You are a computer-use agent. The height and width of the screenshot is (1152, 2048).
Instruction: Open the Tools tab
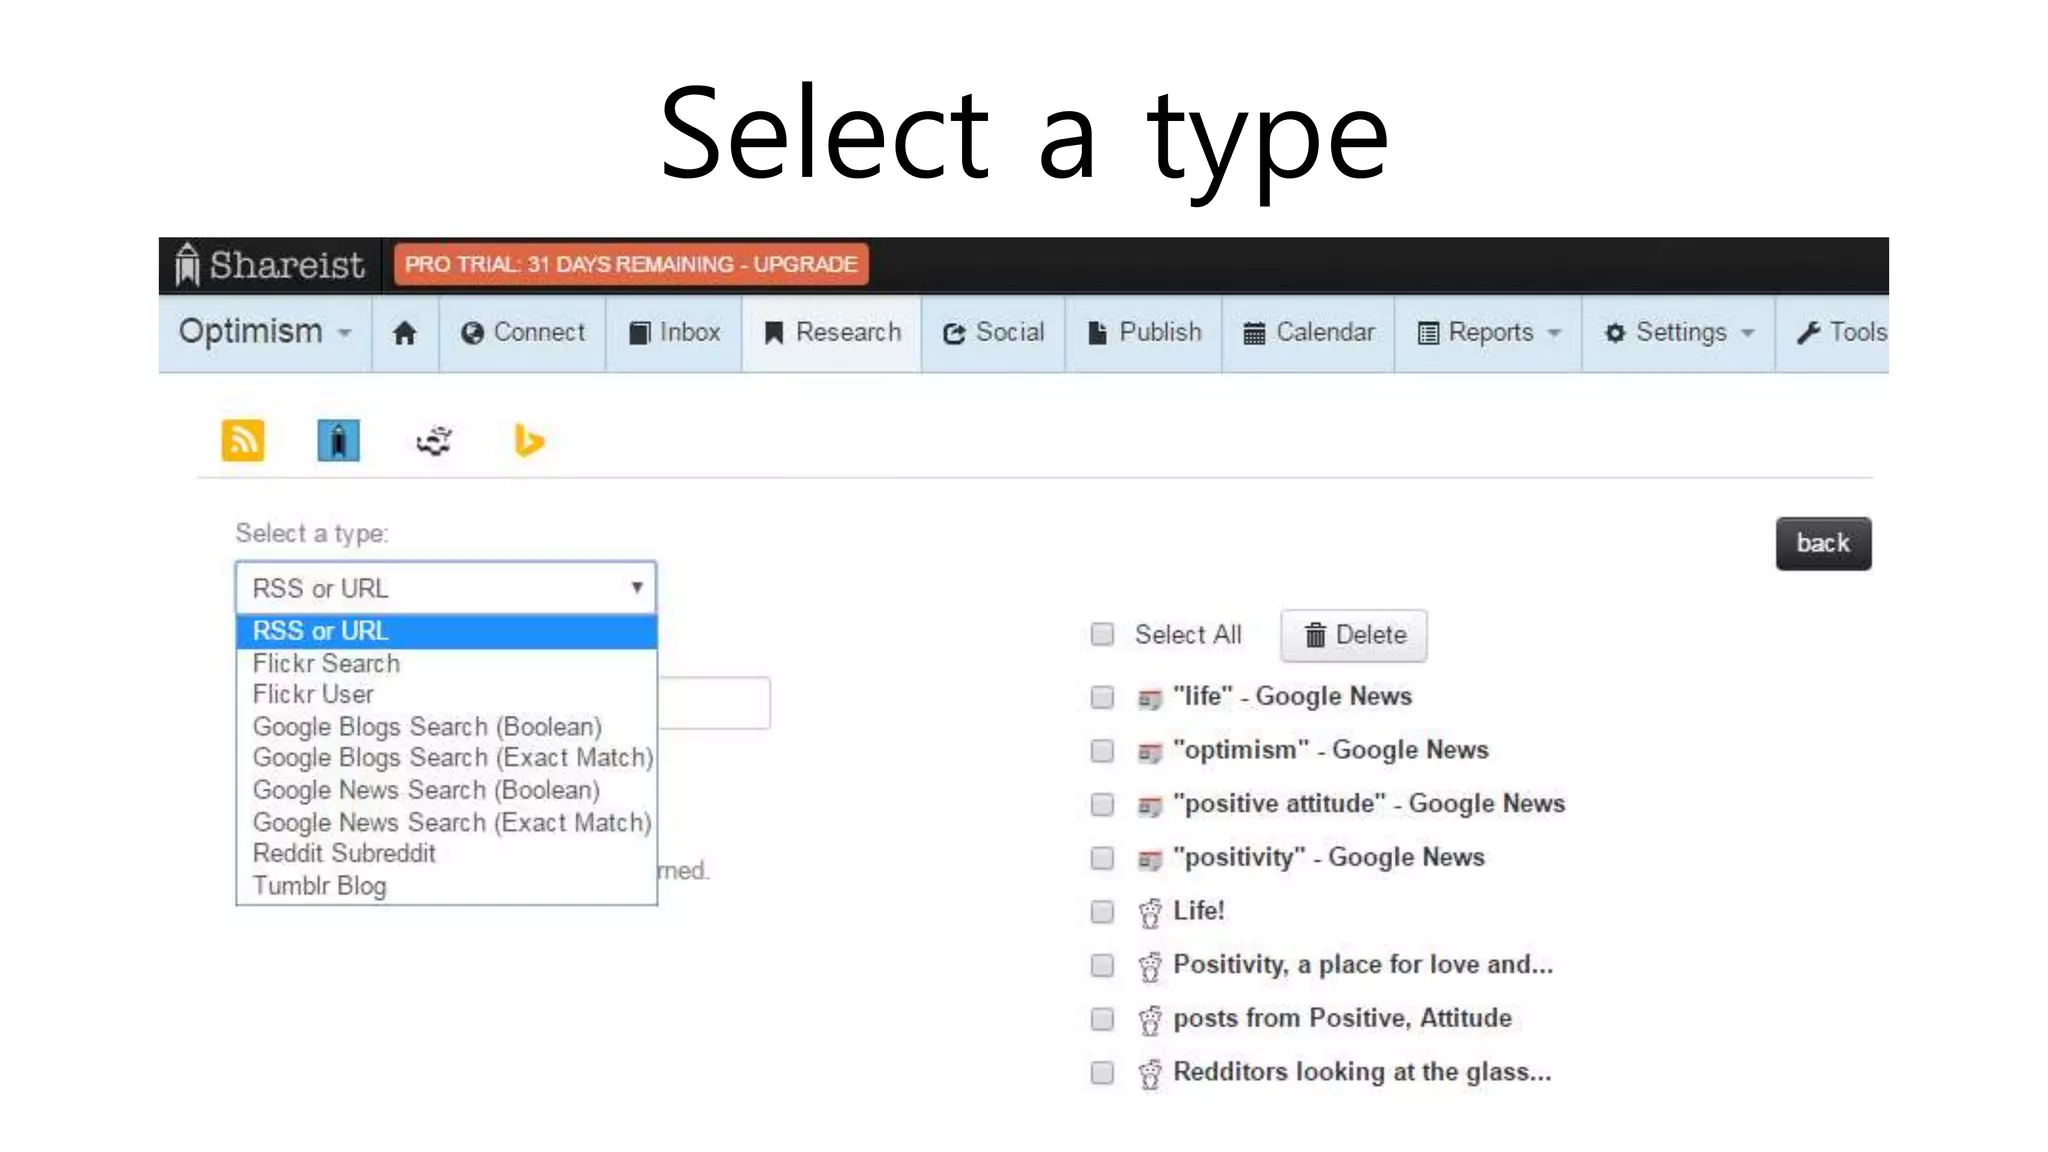(1834, 333)
